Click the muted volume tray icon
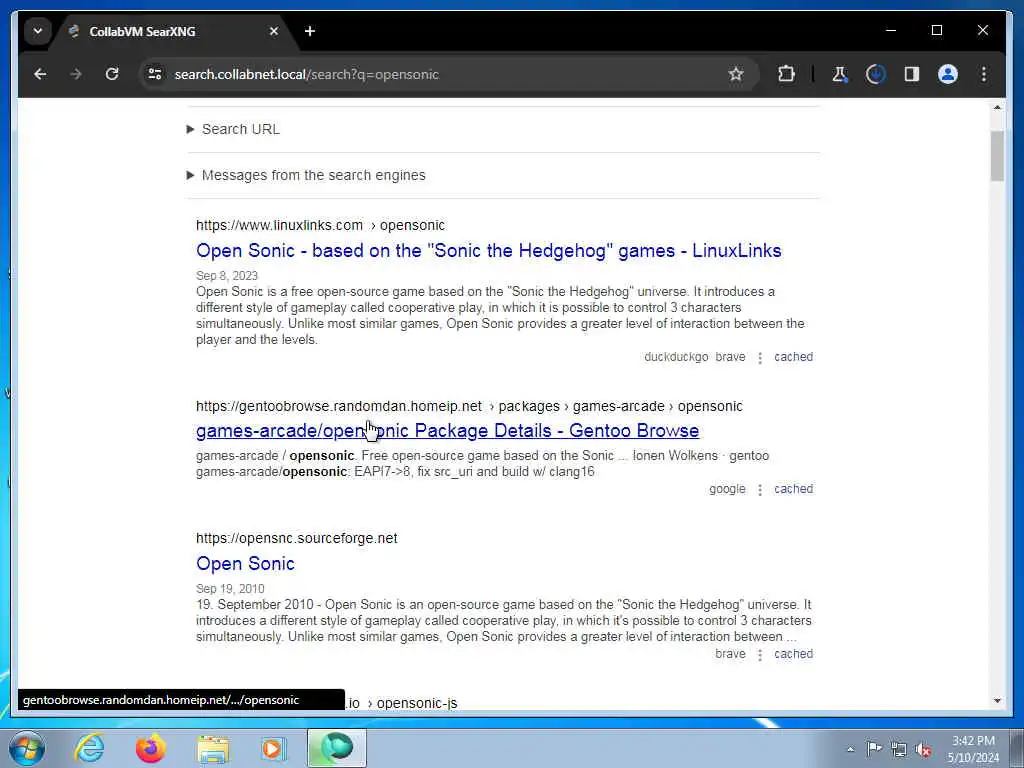1024x768 pixels. click(x=923, y=749)
